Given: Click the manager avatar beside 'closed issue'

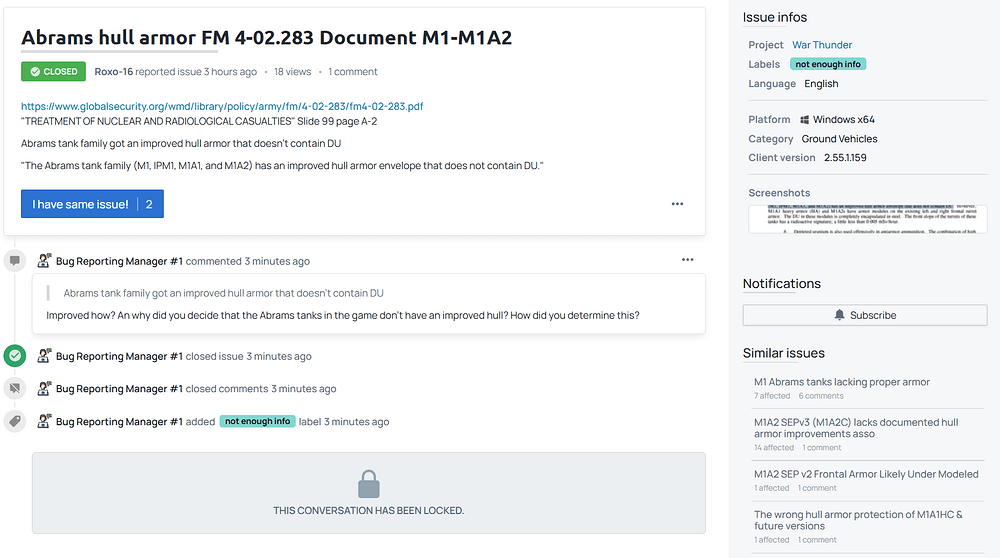Looking at the screenshot, I should pos(43,356).
